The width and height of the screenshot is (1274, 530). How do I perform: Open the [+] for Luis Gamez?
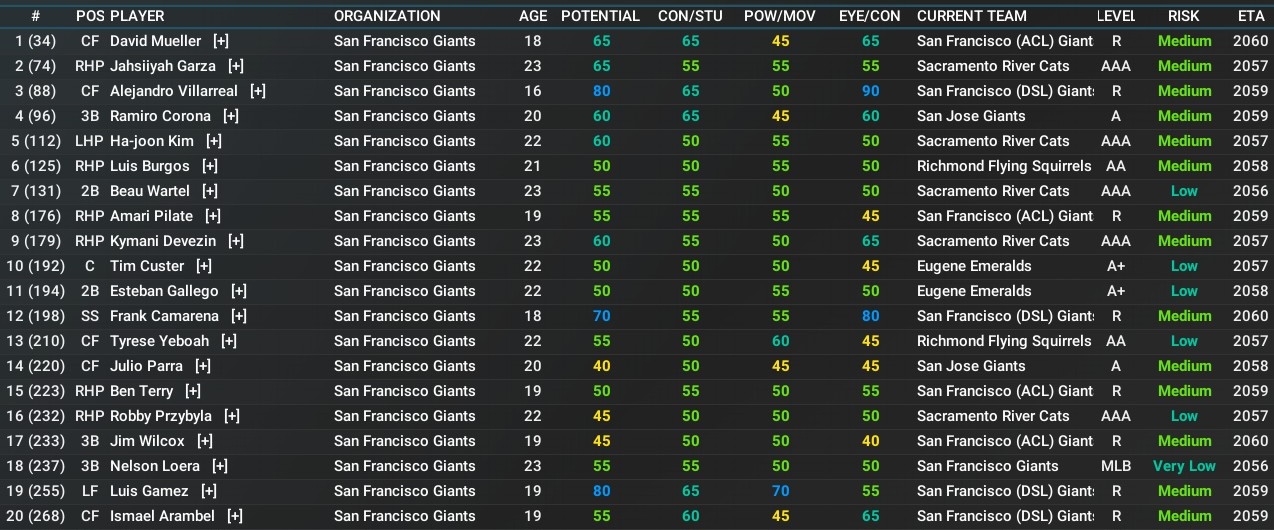click(x=208, y=491)
